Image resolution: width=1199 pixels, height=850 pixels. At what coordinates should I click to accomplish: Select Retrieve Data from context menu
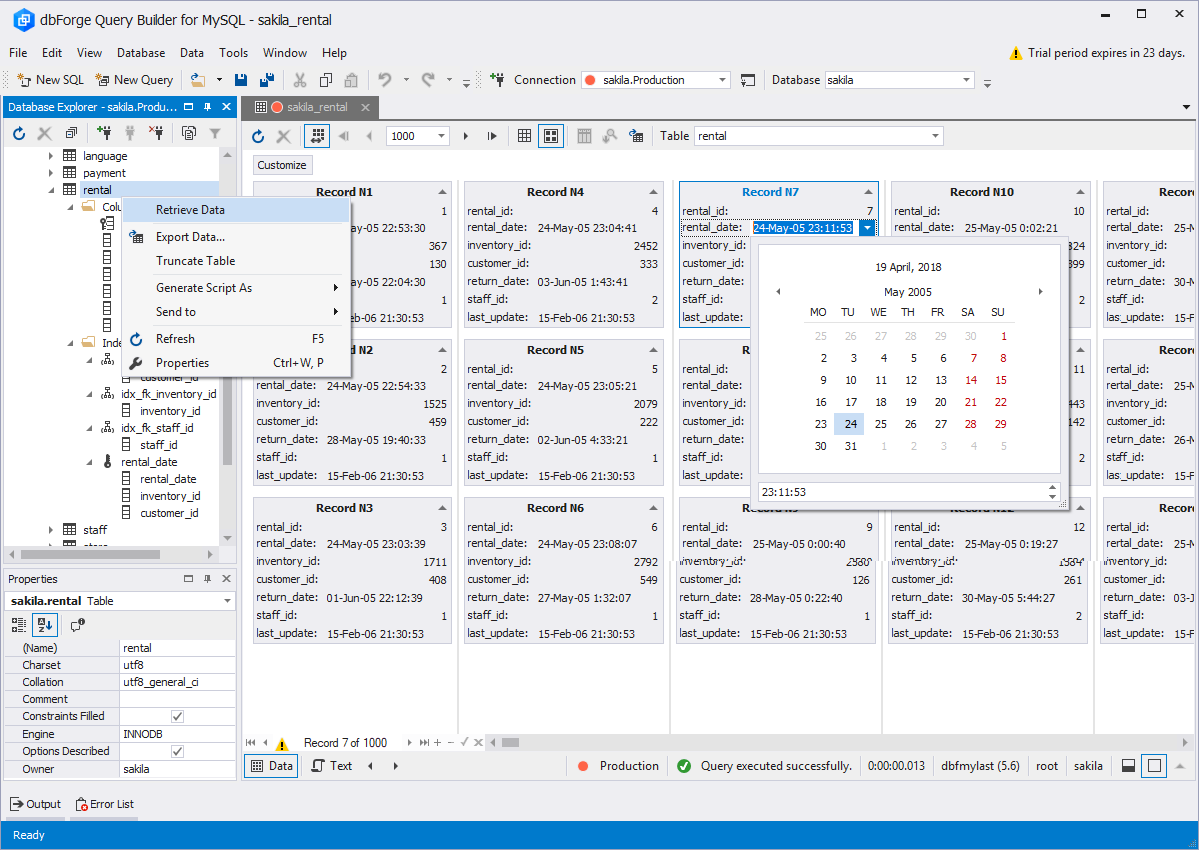coord(190,210)
